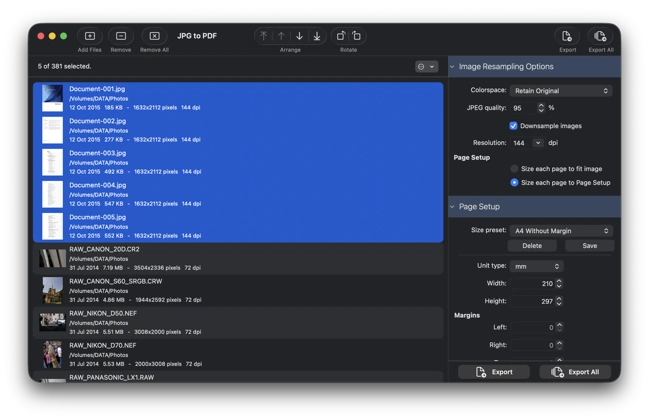Click the green fullscreen window button
Image resolution: width=649 pixels, height=419 pixels.
[x=63, y=36]
